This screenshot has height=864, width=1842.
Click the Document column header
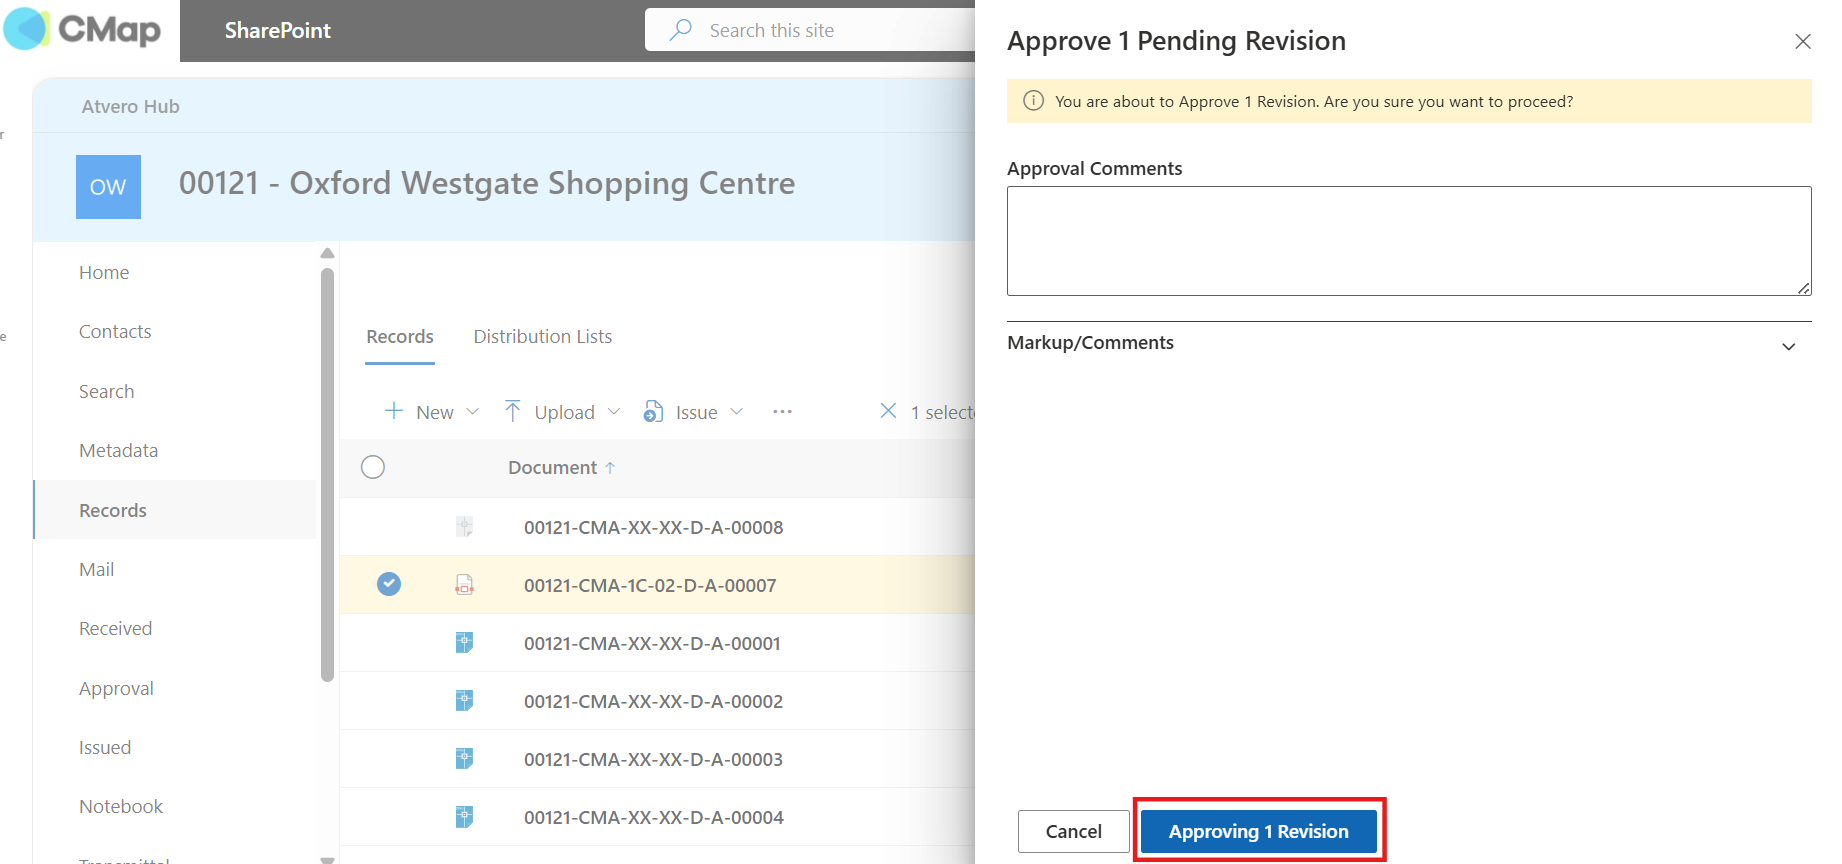(x=552, y=467)
